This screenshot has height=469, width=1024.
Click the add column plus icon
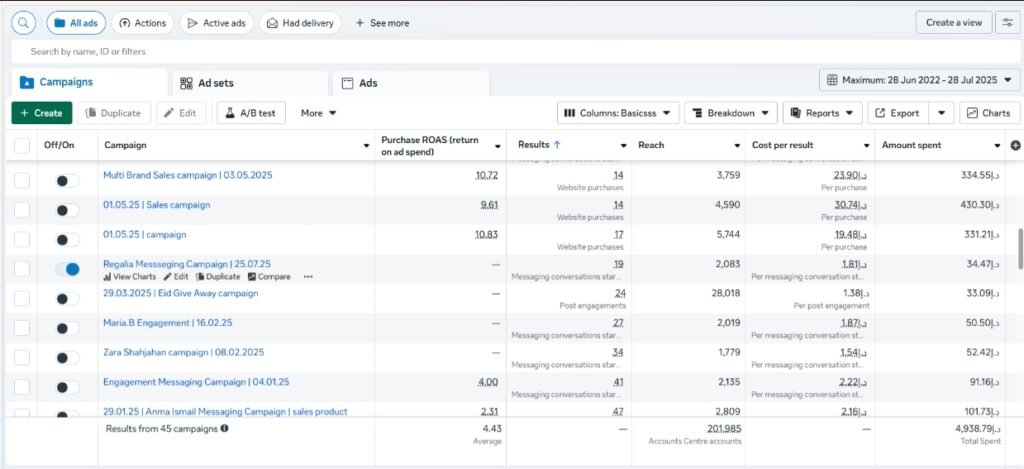point(1015,146)
